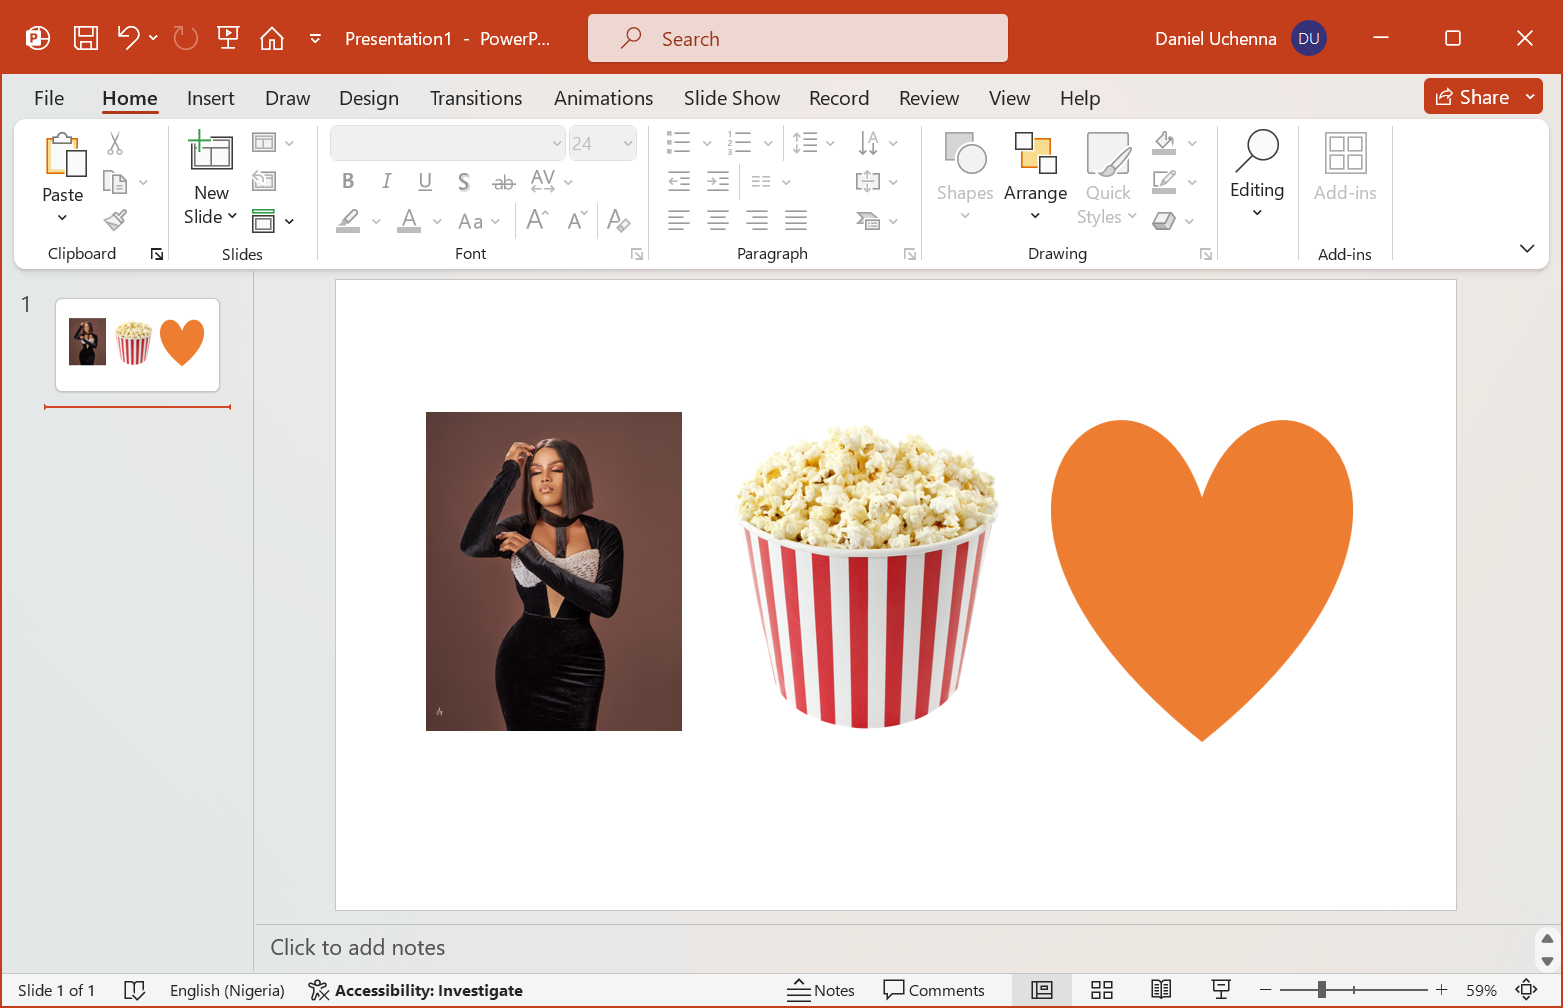
Task: Click the Format Painter brush icon
Action: click(116, 220)
